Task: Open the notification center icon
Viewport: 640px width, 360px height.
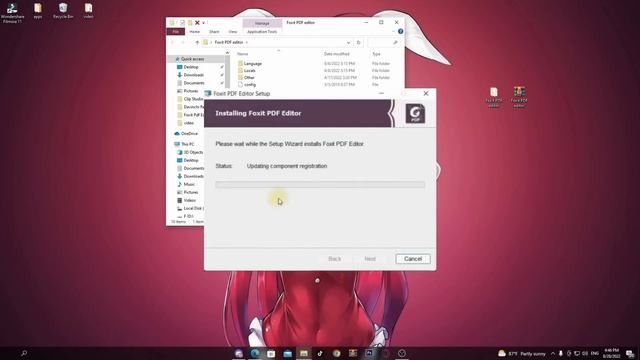Action: coord(630,353)
